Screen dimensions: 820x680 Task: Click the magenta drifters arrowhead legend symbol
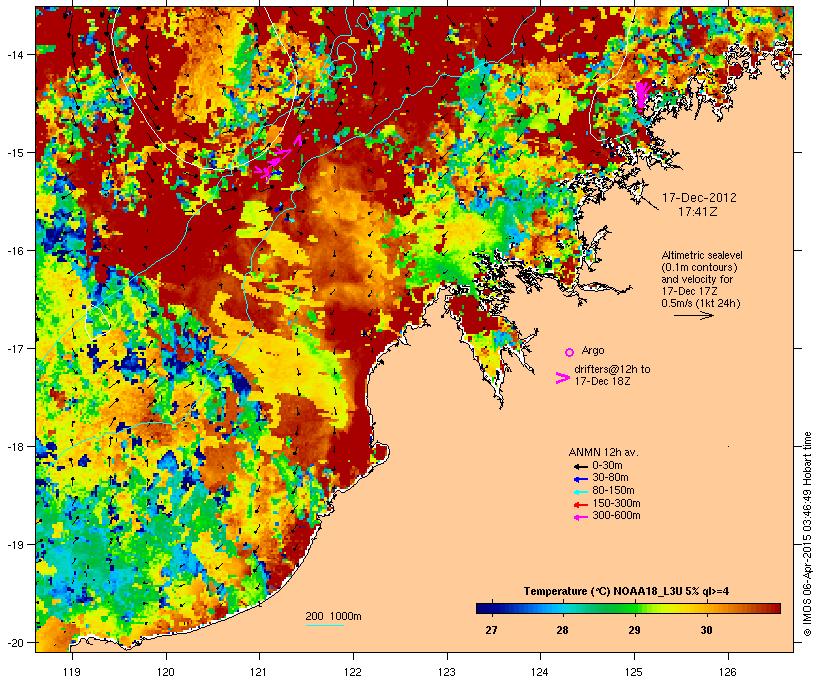coord(562,378)
